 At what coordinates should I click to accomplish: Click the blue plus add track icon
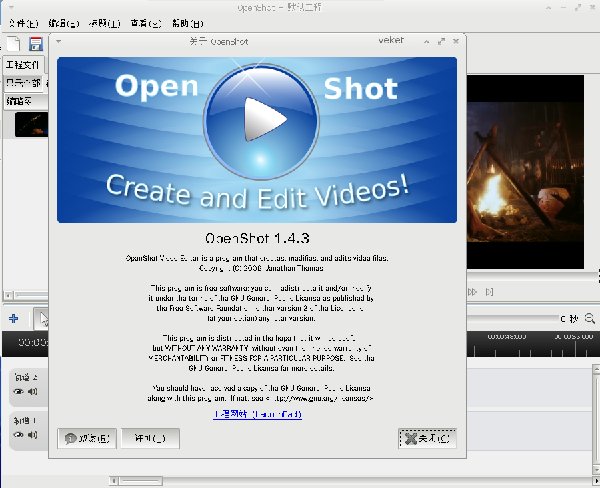pyautogui.click(x=13, y=318)
